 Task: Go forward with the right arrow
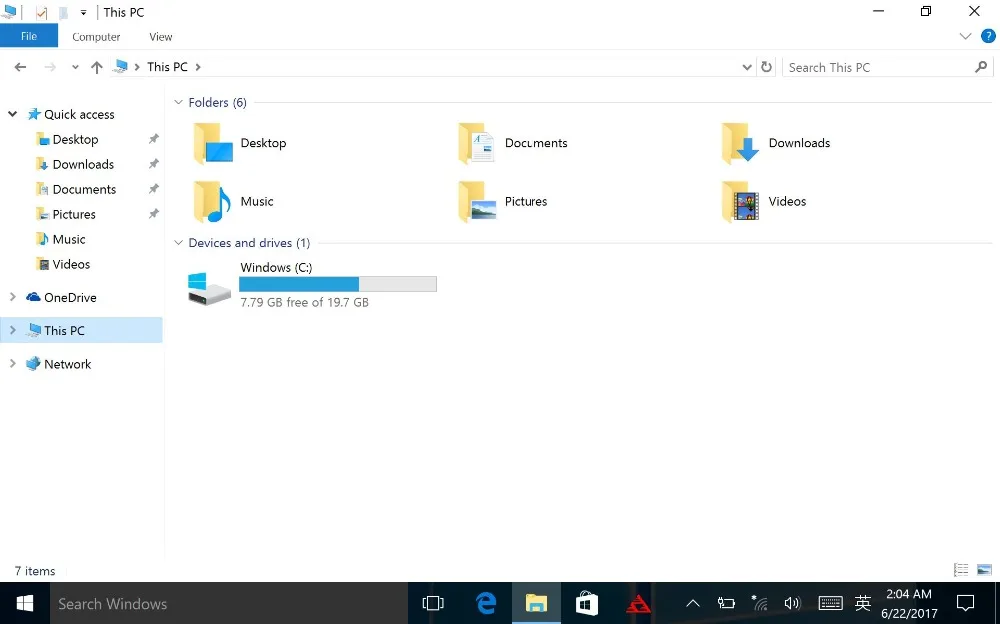[50, 67]
